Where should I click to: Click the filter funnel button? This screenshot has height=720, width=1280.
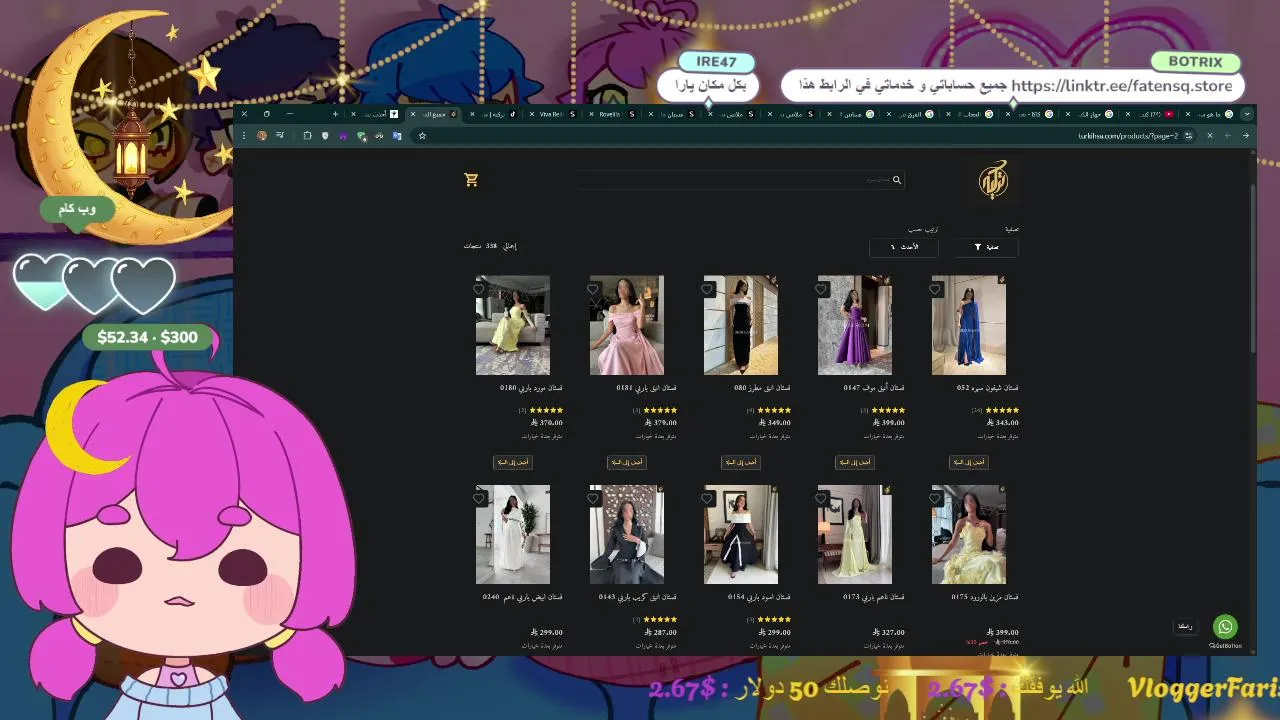coord(984,247)
